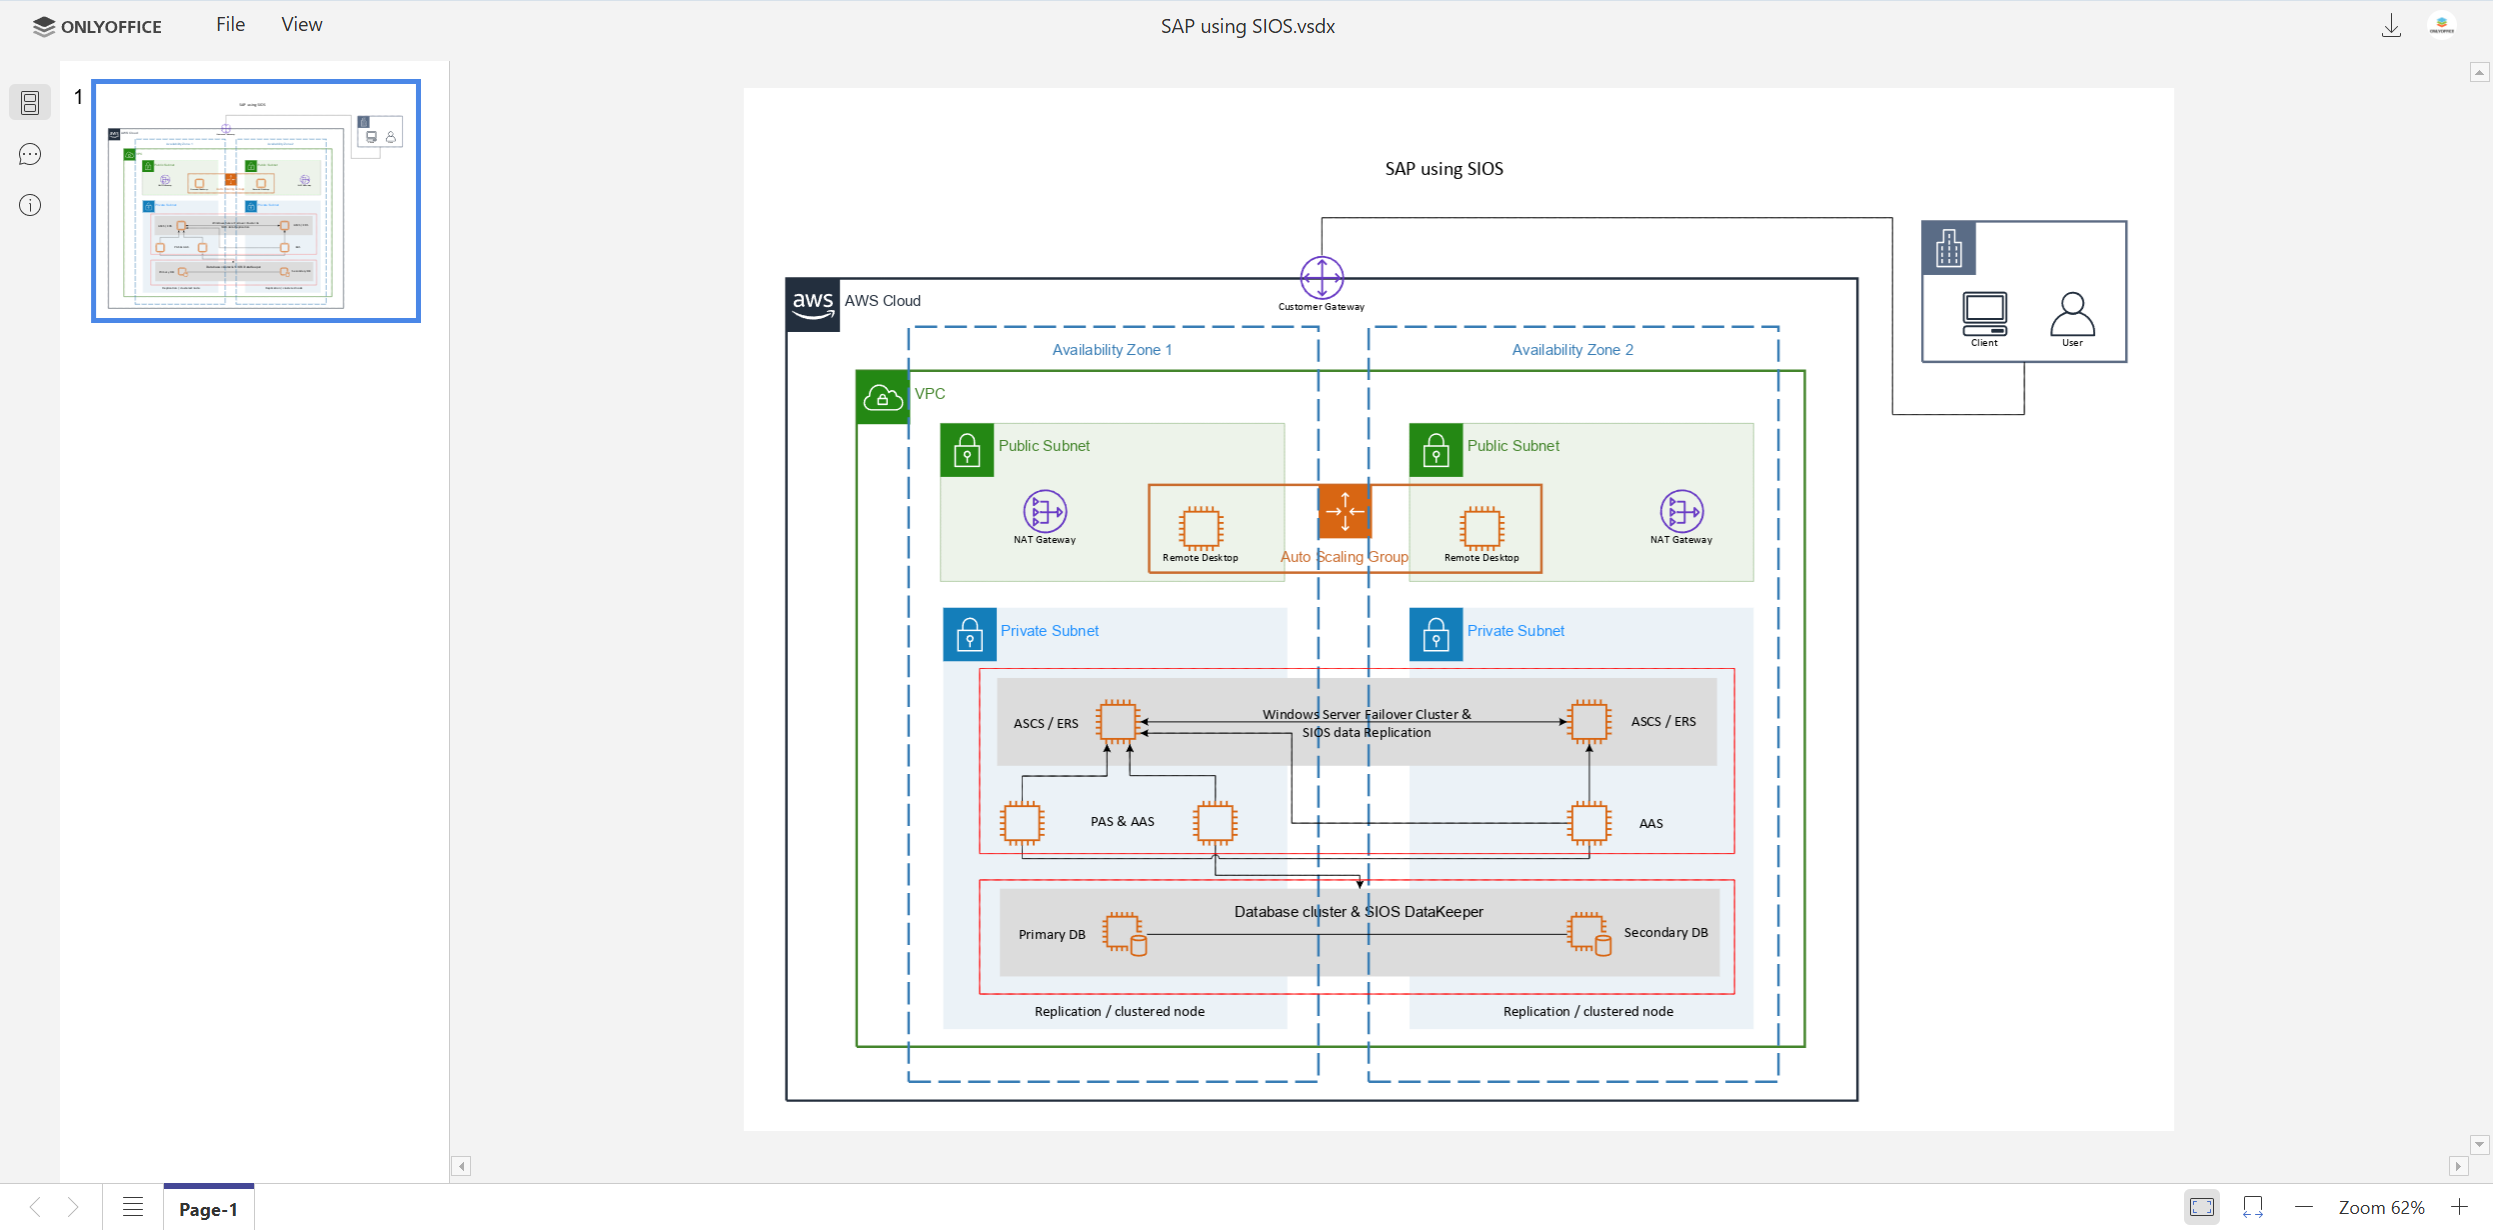Image resolution: width=2493 pixels, height=1230 pixels.
Task: Open the sheet list menu near the page tabs
Action: tap(133, 1206)
